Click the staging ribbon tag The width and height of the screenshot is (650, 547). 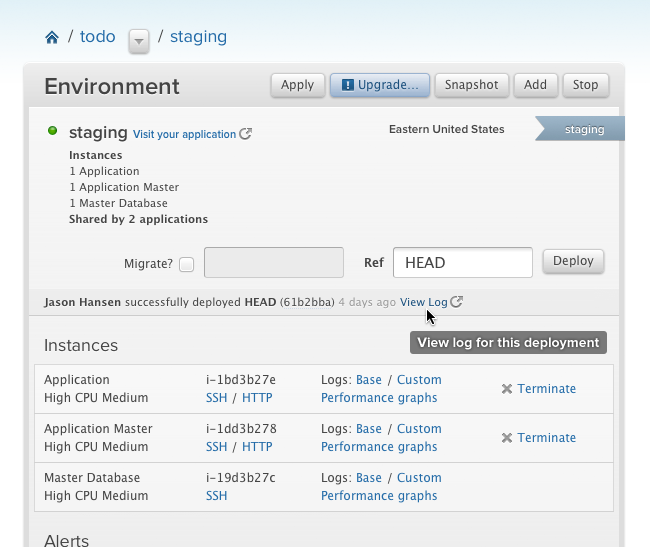[x=583, y=129]
